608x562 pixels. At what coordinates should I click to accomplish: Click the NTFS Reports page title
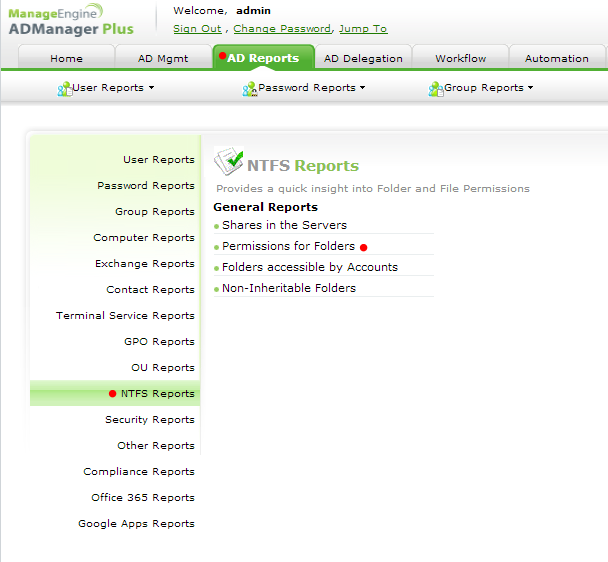[x=303, y=165]
